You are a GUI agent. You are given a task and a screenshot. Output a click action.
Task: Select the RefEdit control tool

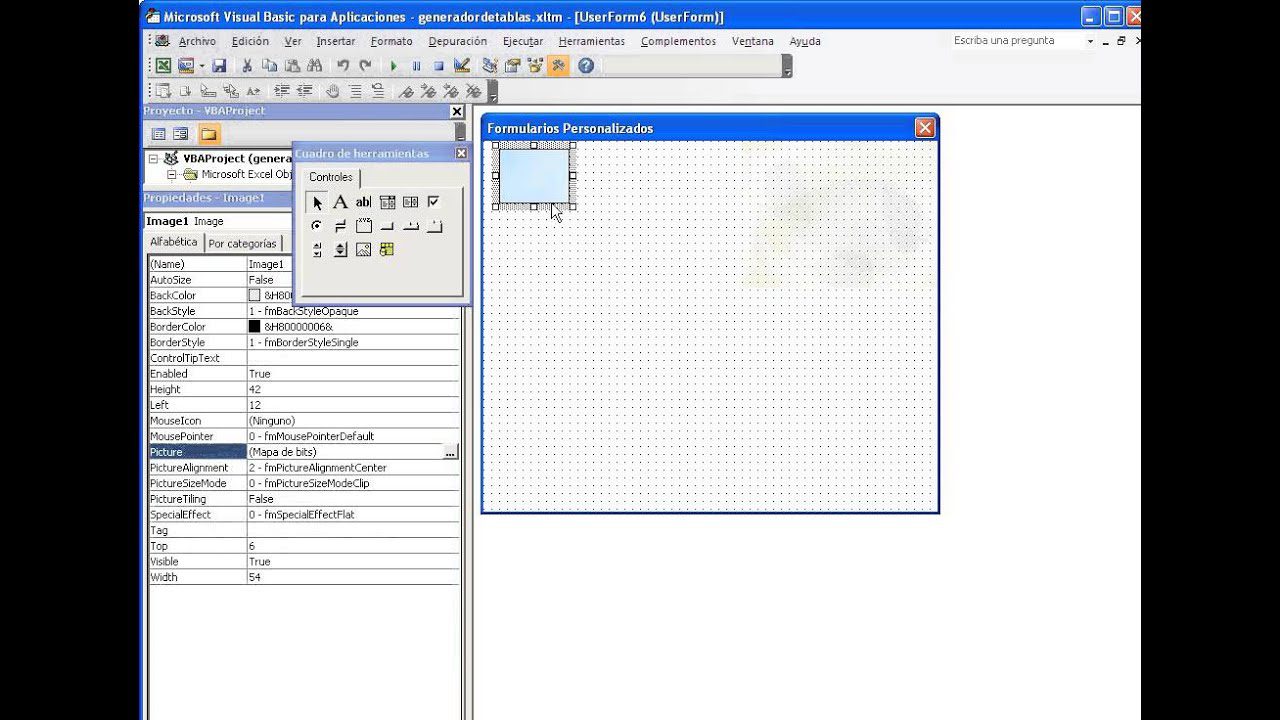tap(387, 249)
